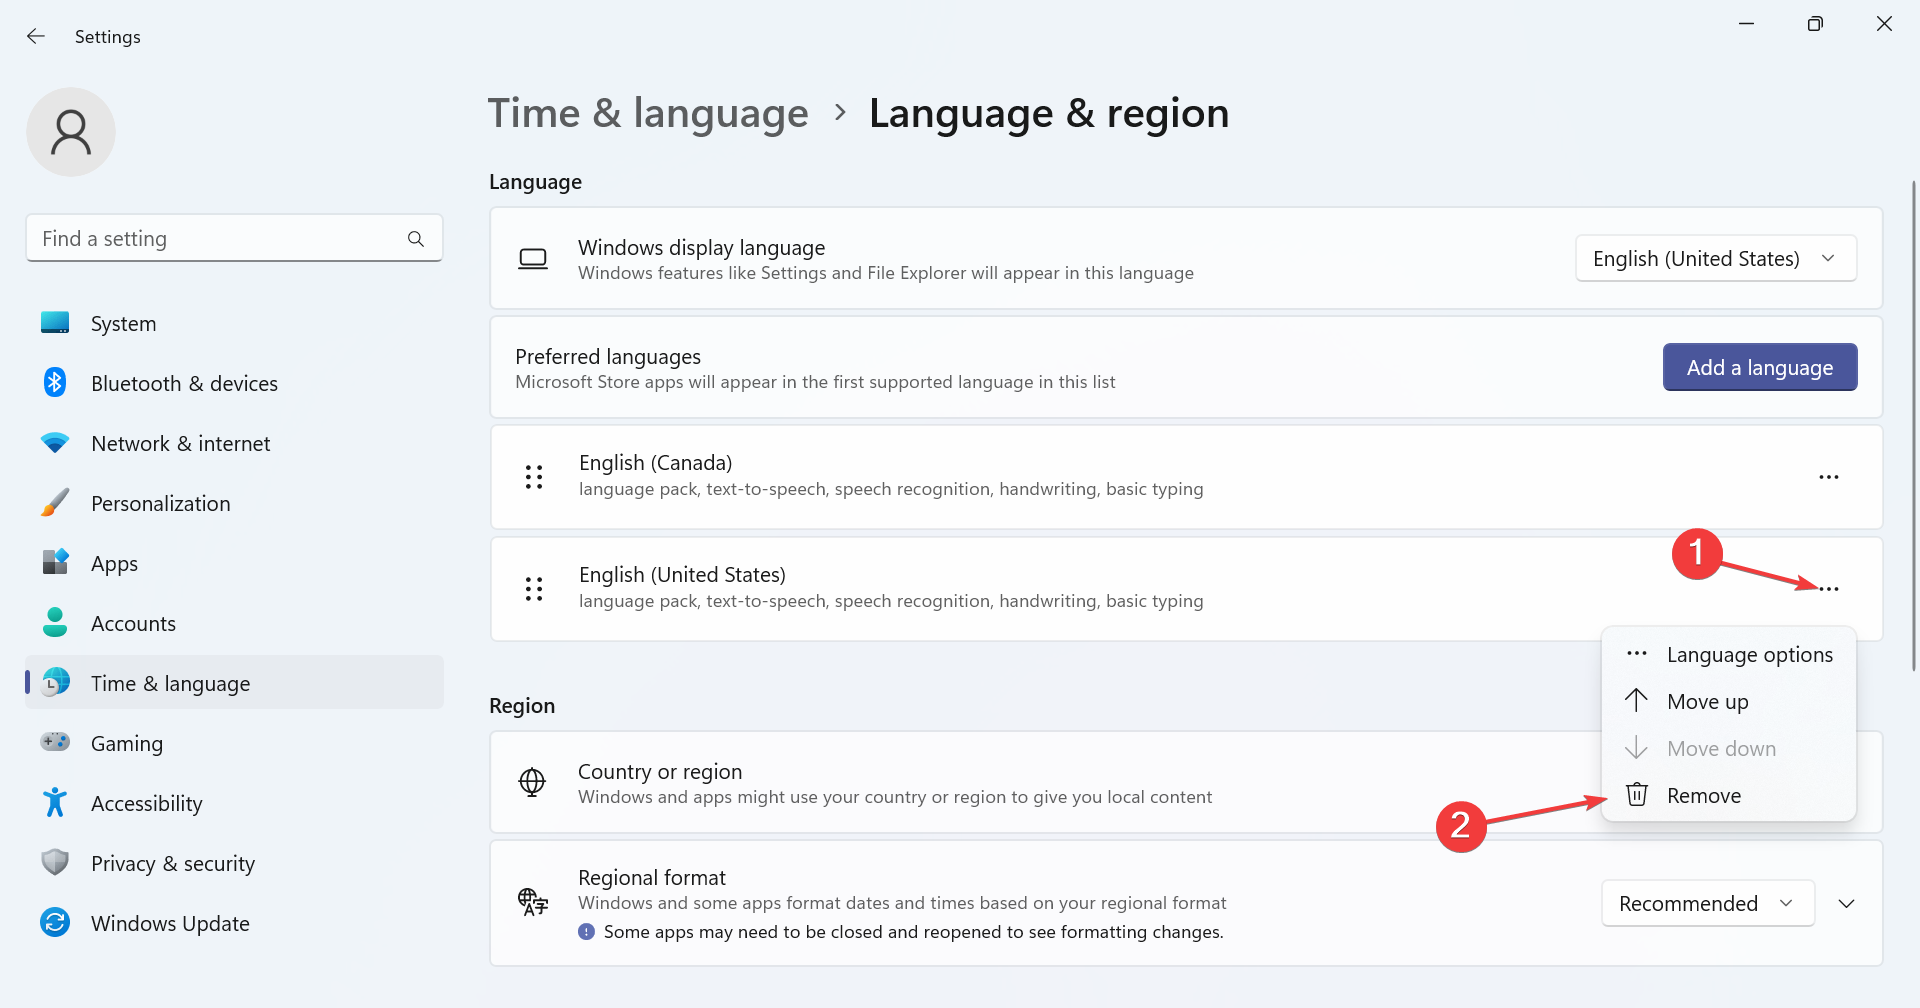This screenshot has width=1920, height=1008.
Task: Click the English (United States) language title
Action: tap(682, 575)
